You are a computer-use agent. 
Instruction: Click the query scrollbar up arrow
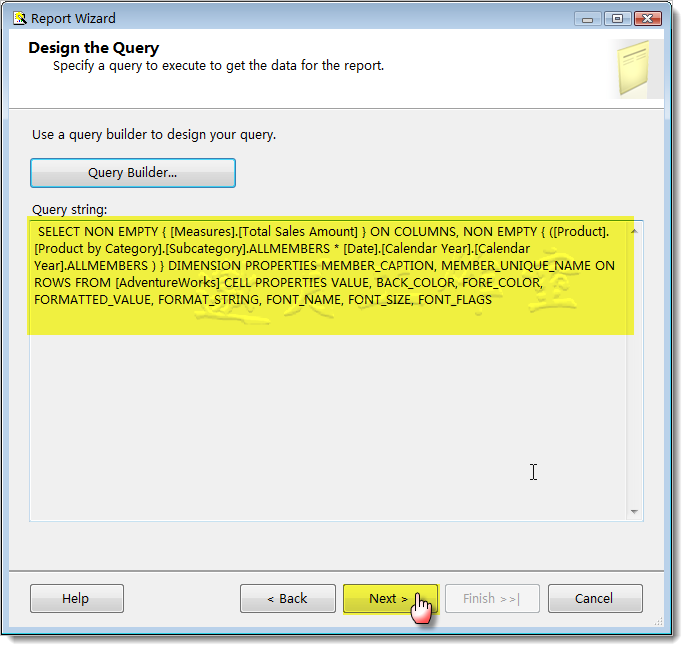pyautogui.click(x=634, y=231)
